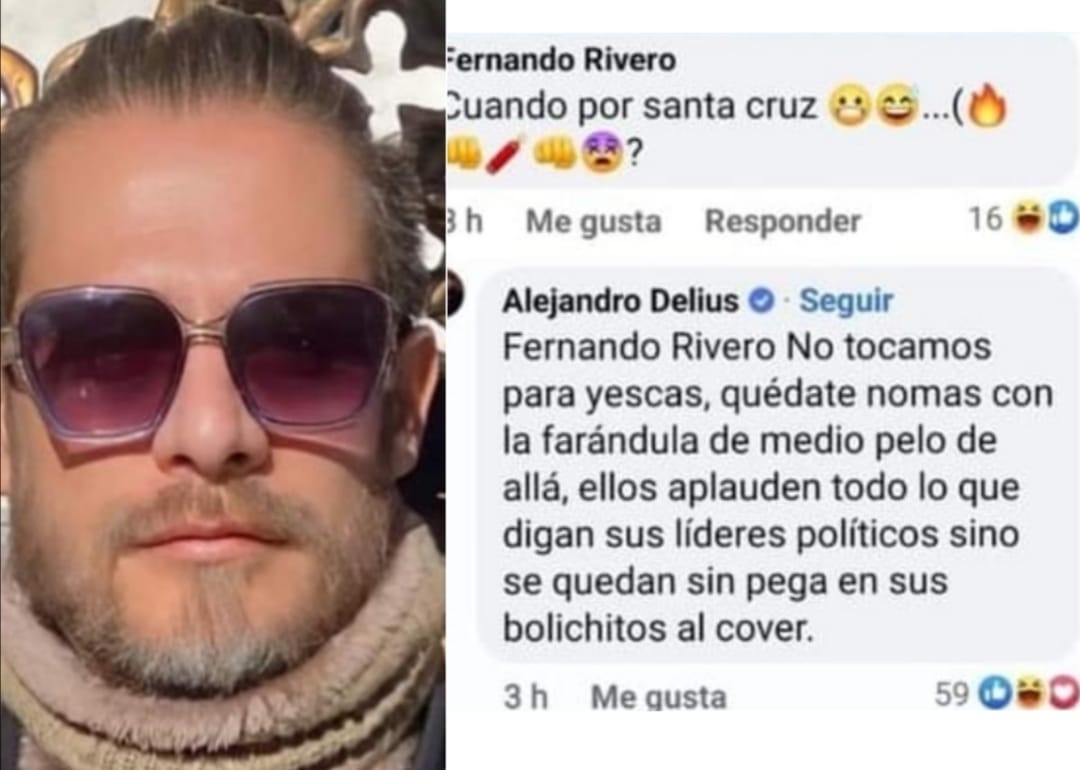Viewport: 1080px width, 770px height.
Task: Click the blue like reaction icon beside 16
Action: [x=1063, y=218]
